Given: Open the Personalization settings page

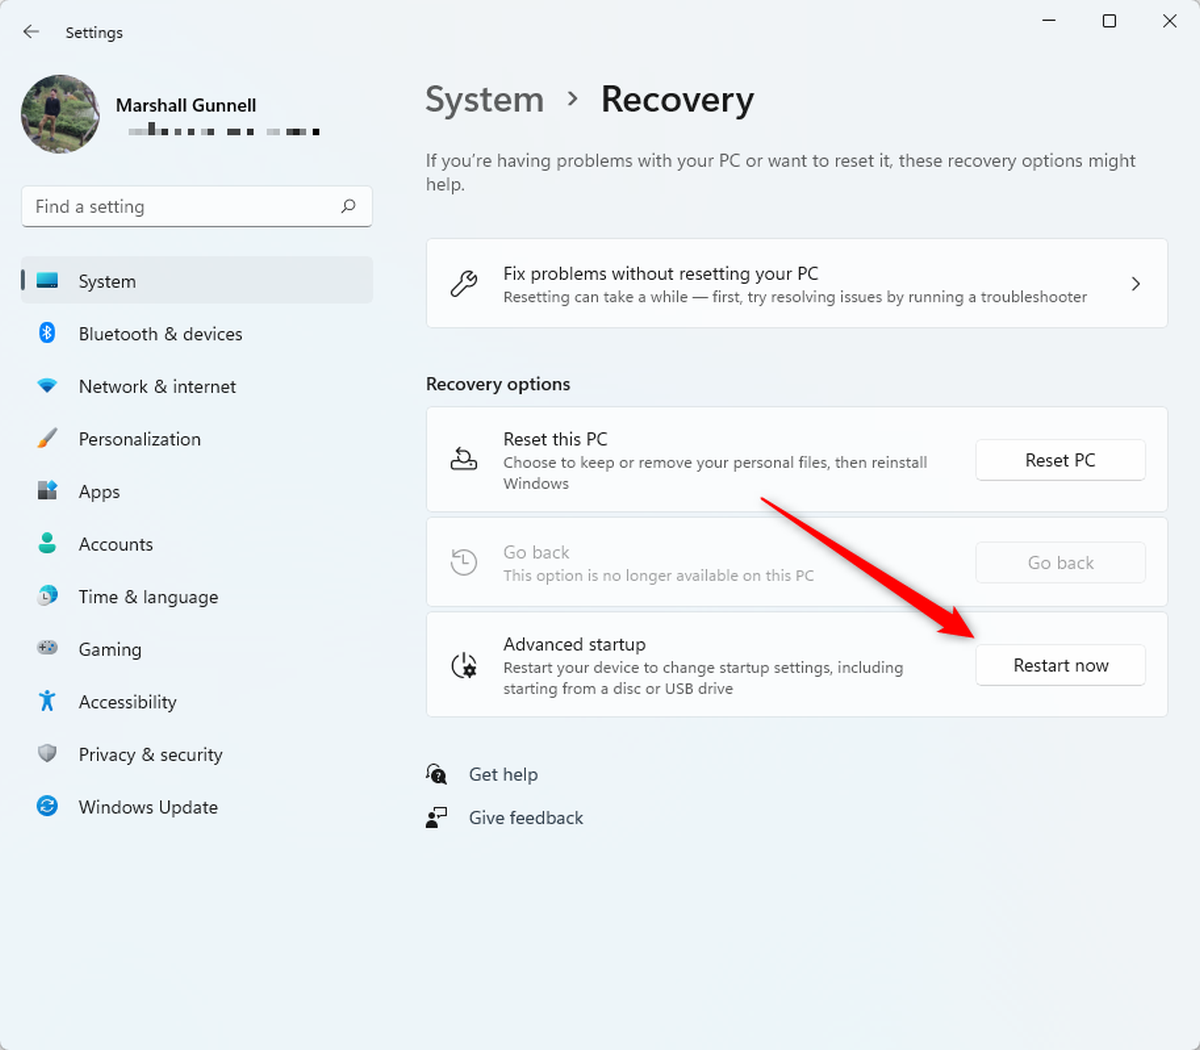Looking at the screenshot, I should click(x=197, y=439).
